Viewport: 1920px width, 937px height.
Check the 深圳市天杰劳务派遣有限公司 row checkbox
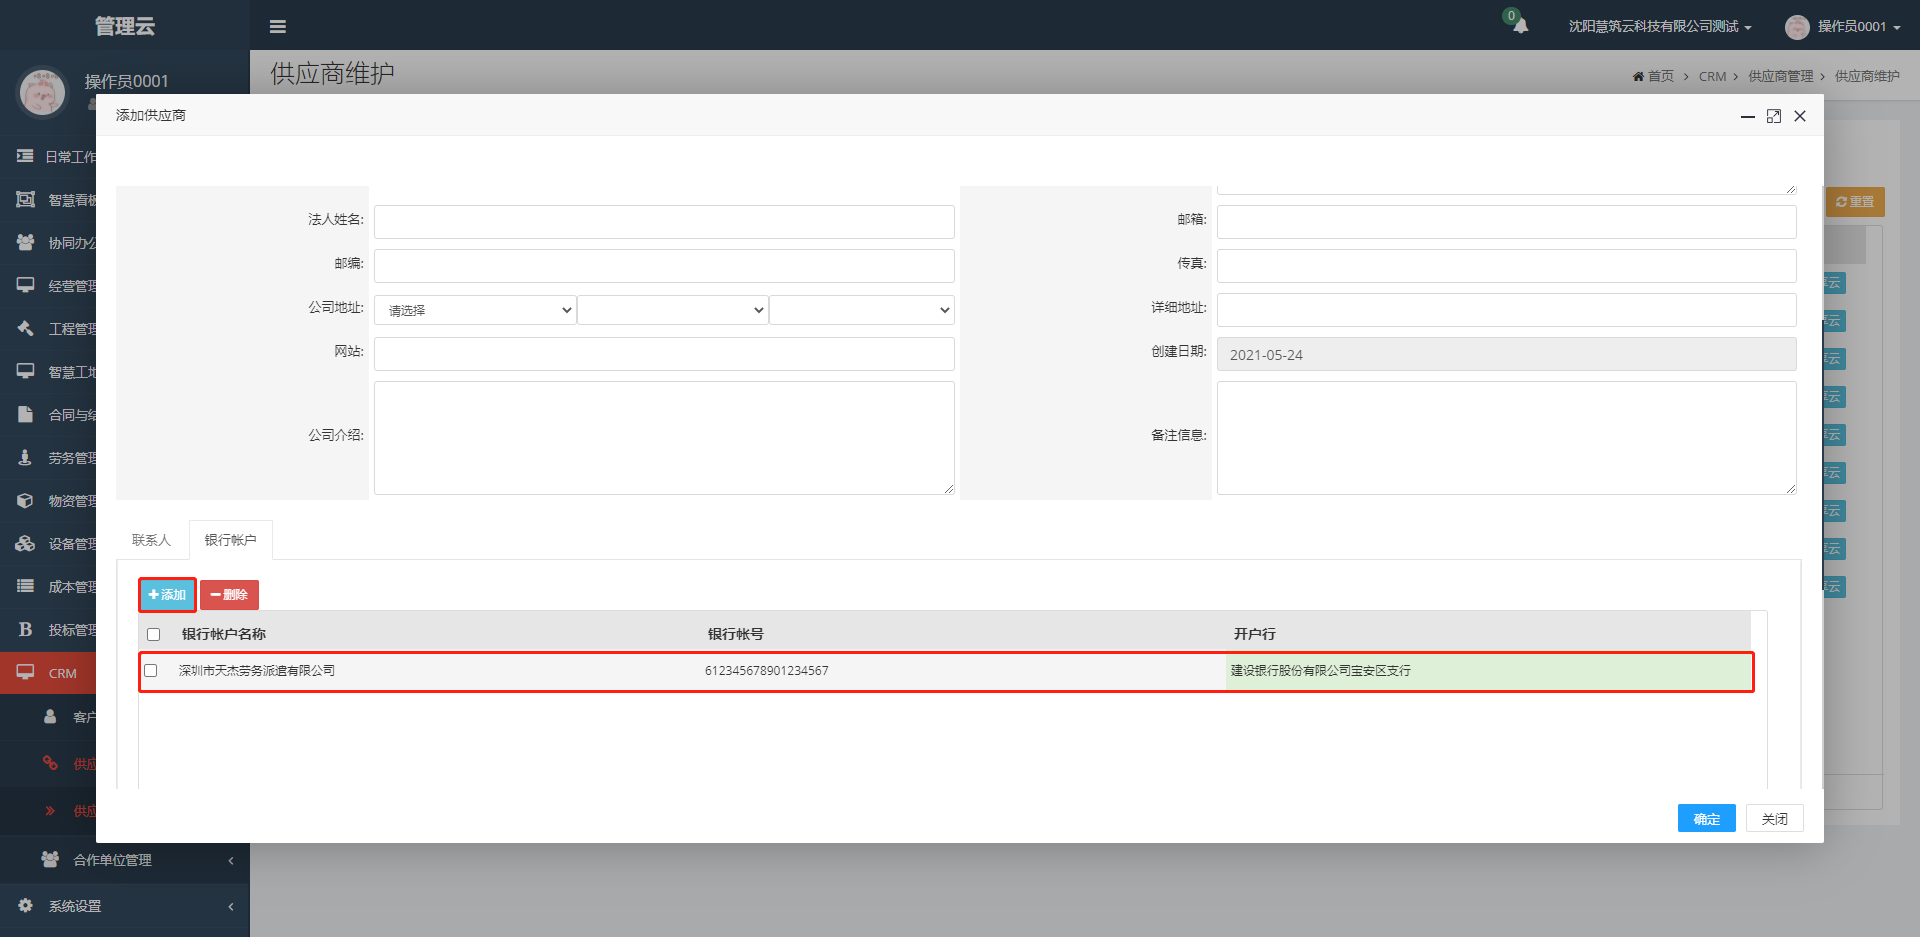pos(151,671)
